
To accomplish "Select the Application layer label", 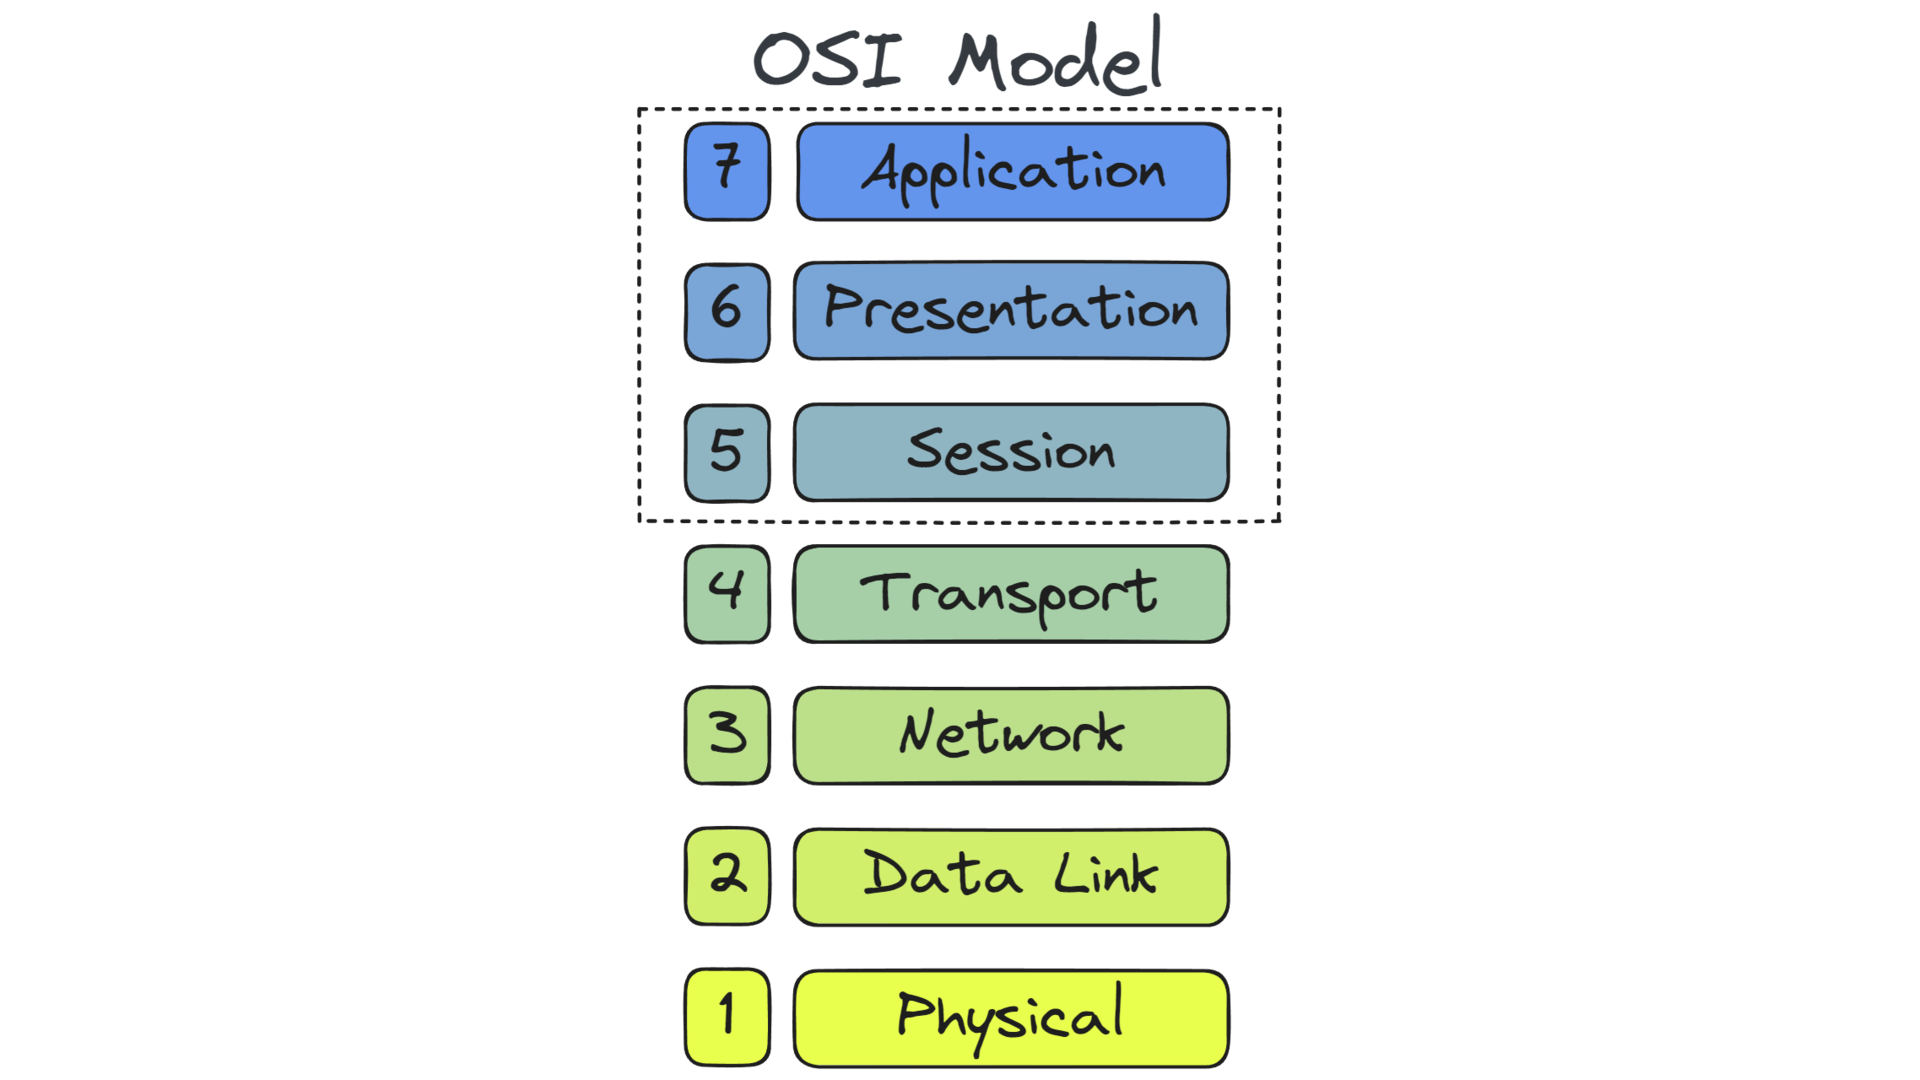I will click(x=1005, y=167).
